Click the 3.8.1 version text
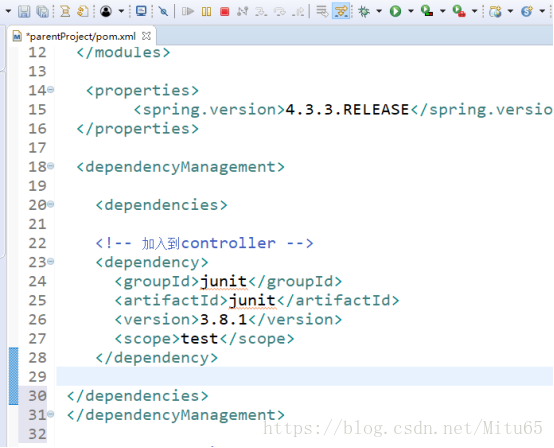The width and height of the screenshot is (554, 448). 223,320
